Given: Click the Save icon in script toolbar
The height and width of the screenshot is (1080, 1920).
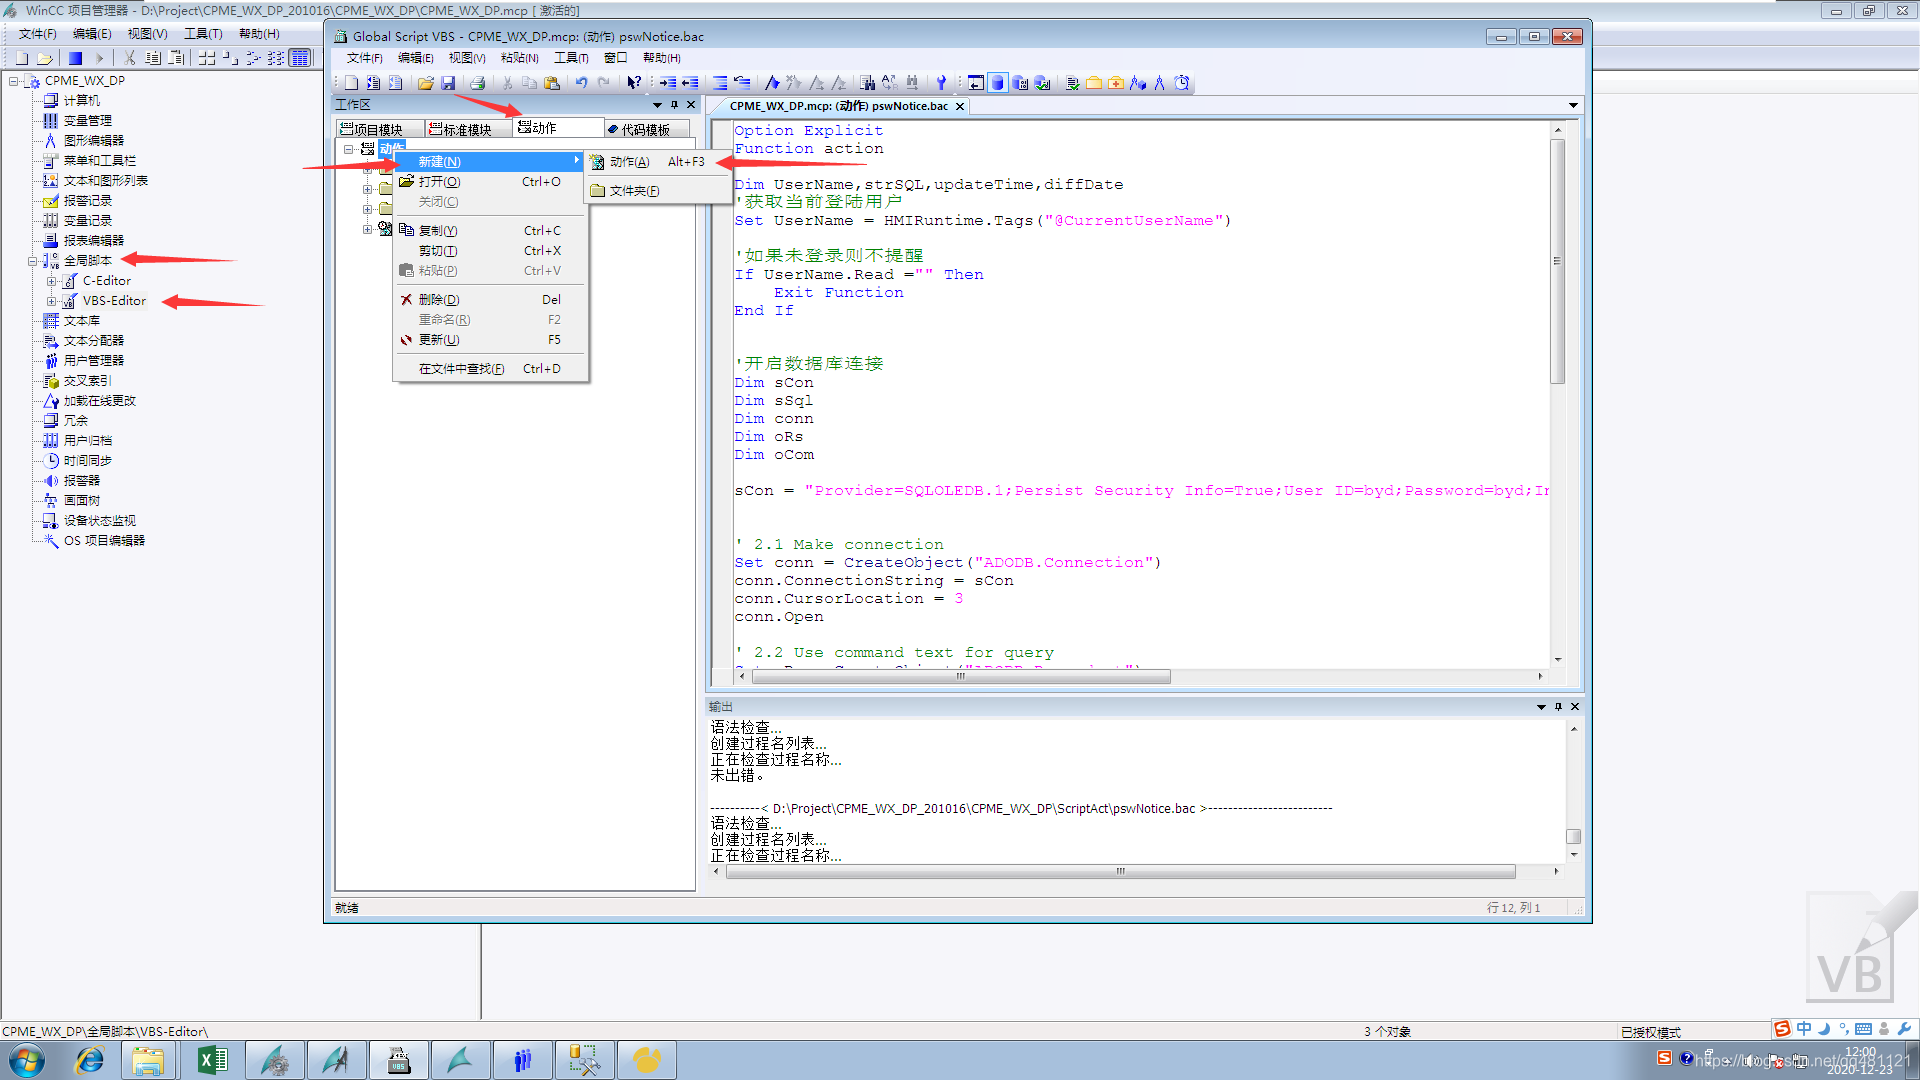Looking at the screenshot, I should 448,83.
